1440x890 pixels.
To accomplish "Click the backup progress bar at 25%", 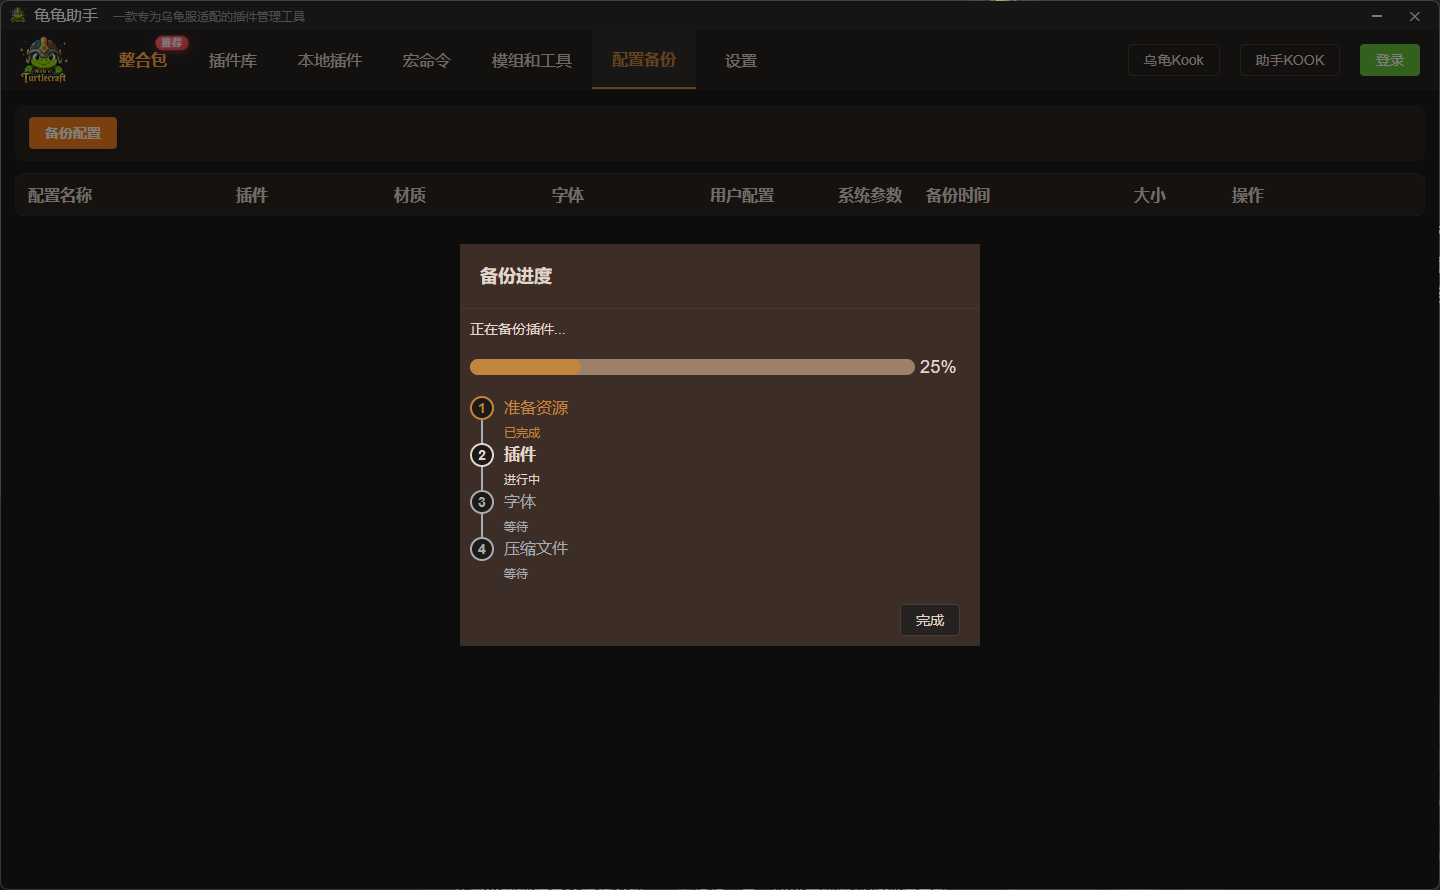I will pos(692,367).
